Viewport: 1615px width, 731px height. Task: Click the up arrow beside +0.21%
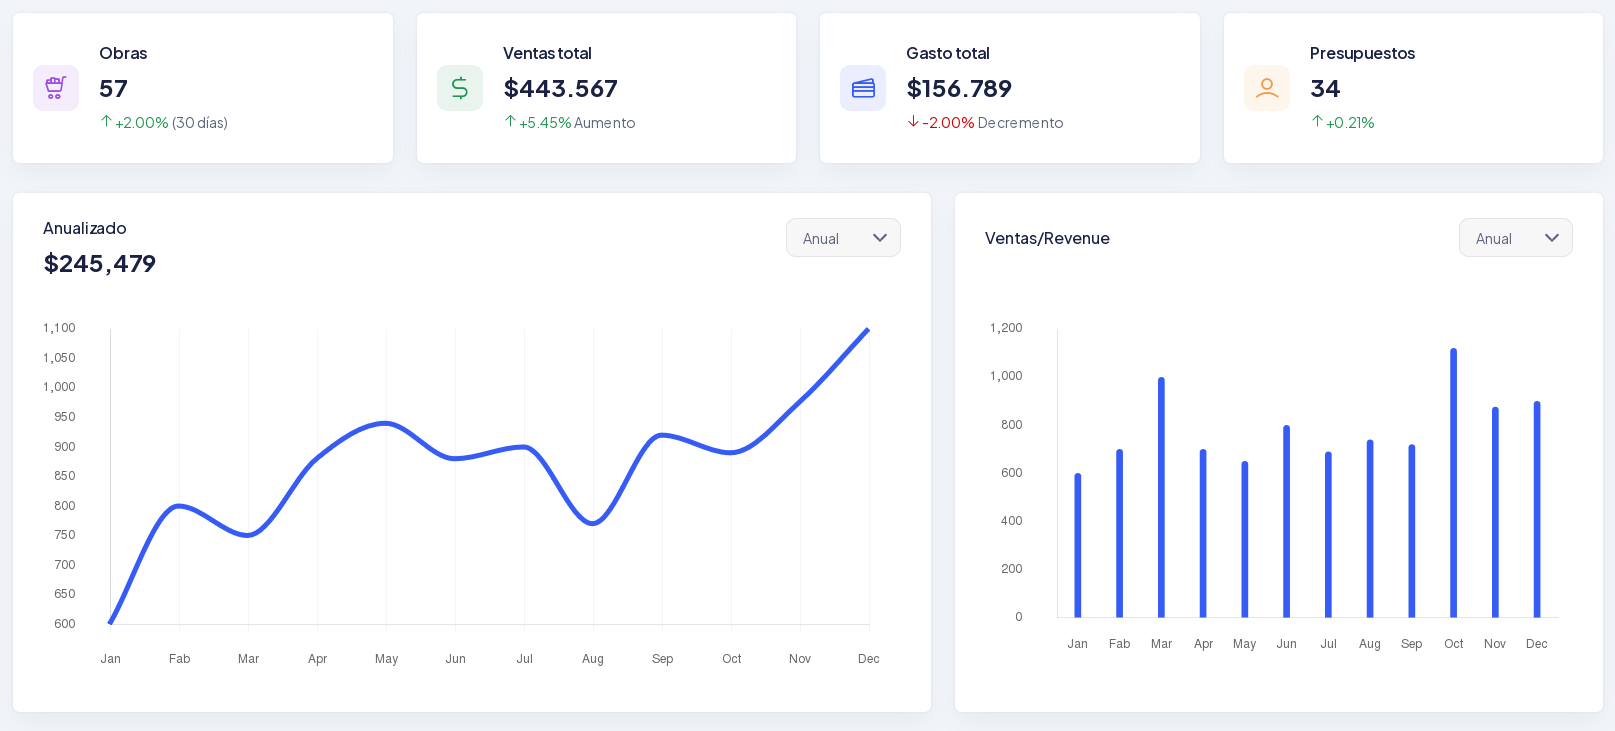tap(1317, 122)
